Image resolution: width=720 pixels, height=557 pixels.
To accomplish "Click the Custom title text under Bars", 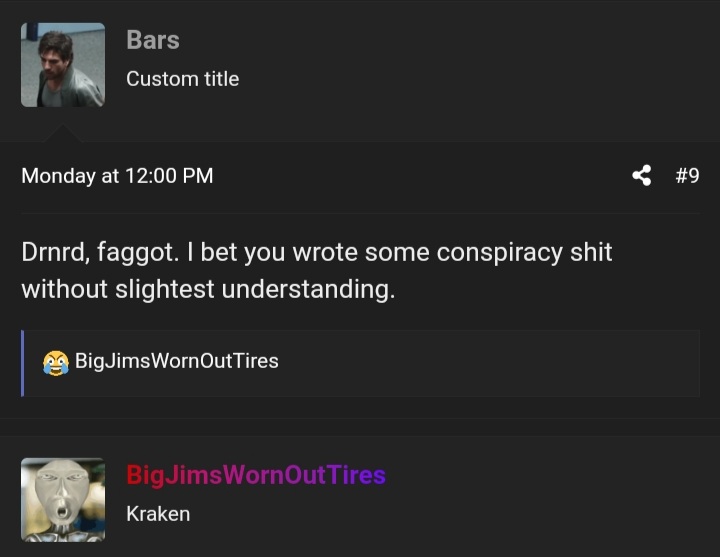I will [x=183, y=79].
